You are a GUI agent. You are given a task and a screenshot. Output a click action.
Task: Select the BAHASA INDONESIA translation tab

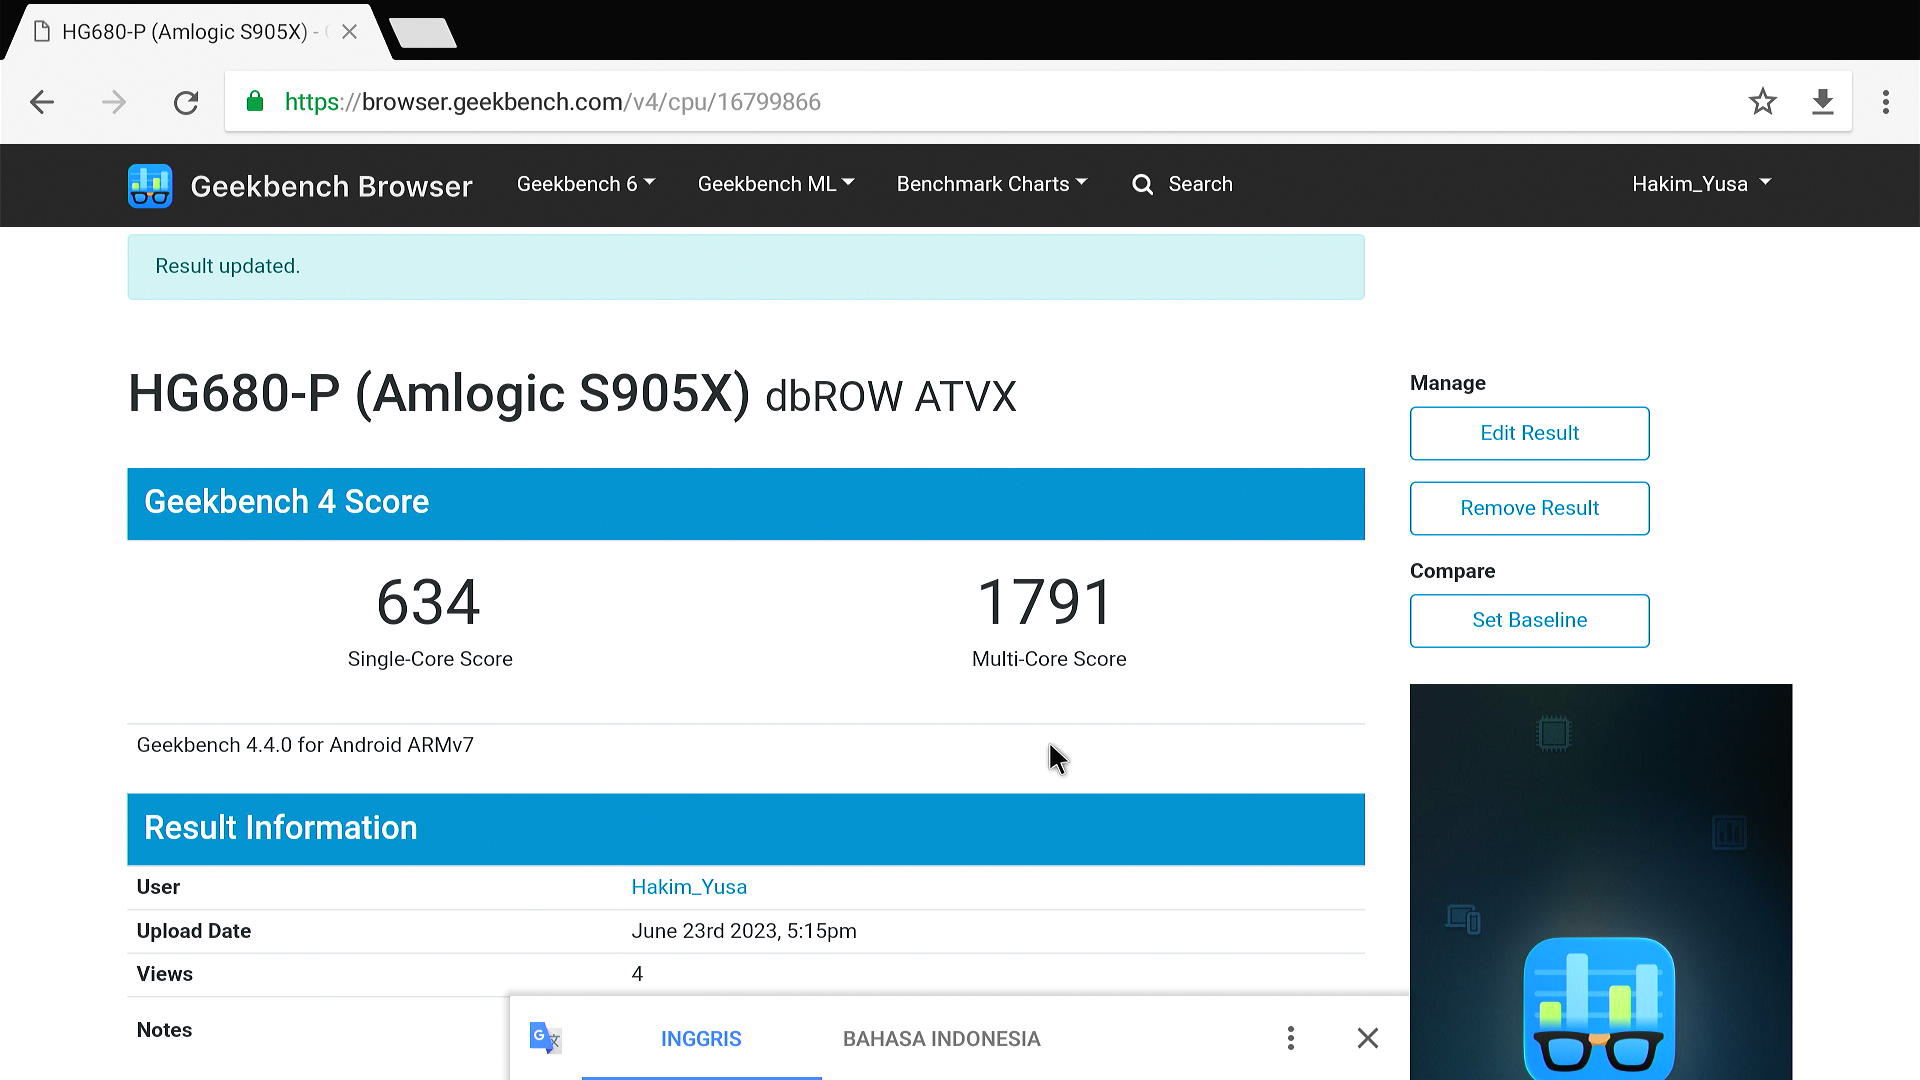[941, 1039]
